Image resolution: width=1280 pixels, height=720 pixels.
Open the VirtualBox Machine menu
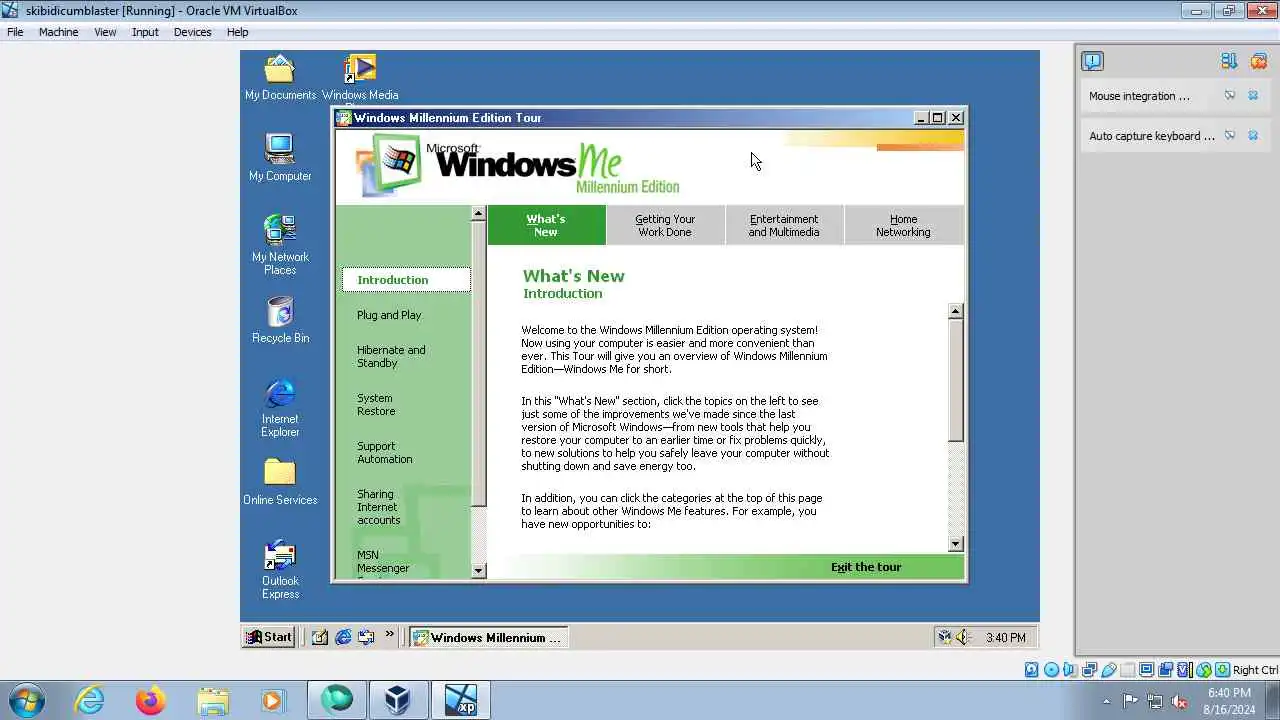[x=58, y=32]
